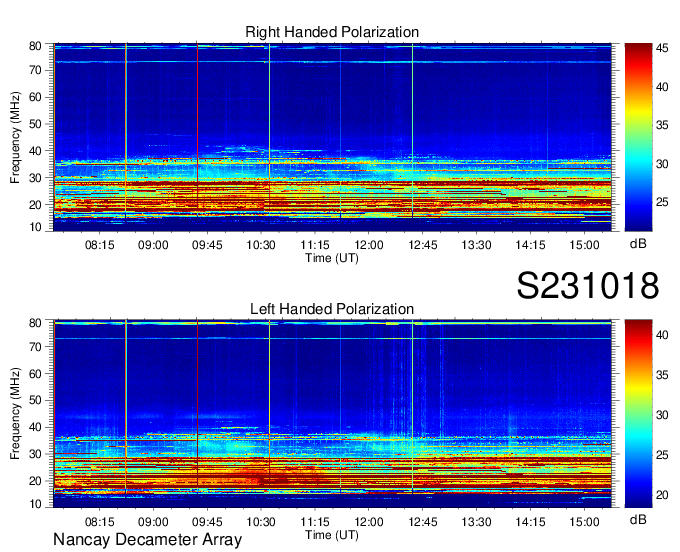Click the 08:15 time tick on the Right Handed plot
The height and width of the screenshot is (552, 680).
pos(100,245)
